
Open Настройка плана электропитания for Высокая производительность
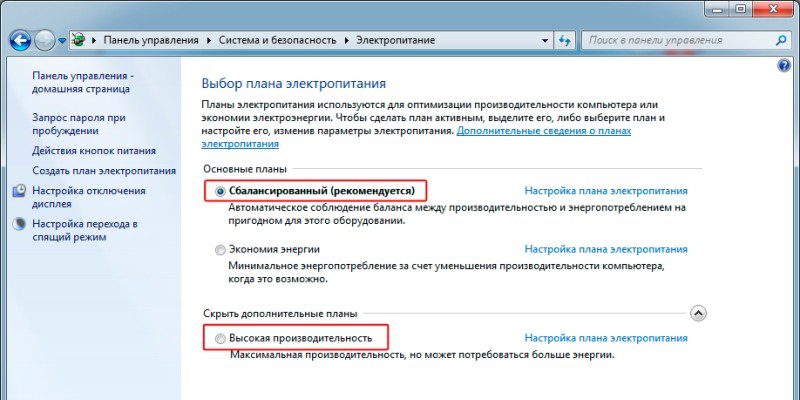coord(606,338)
